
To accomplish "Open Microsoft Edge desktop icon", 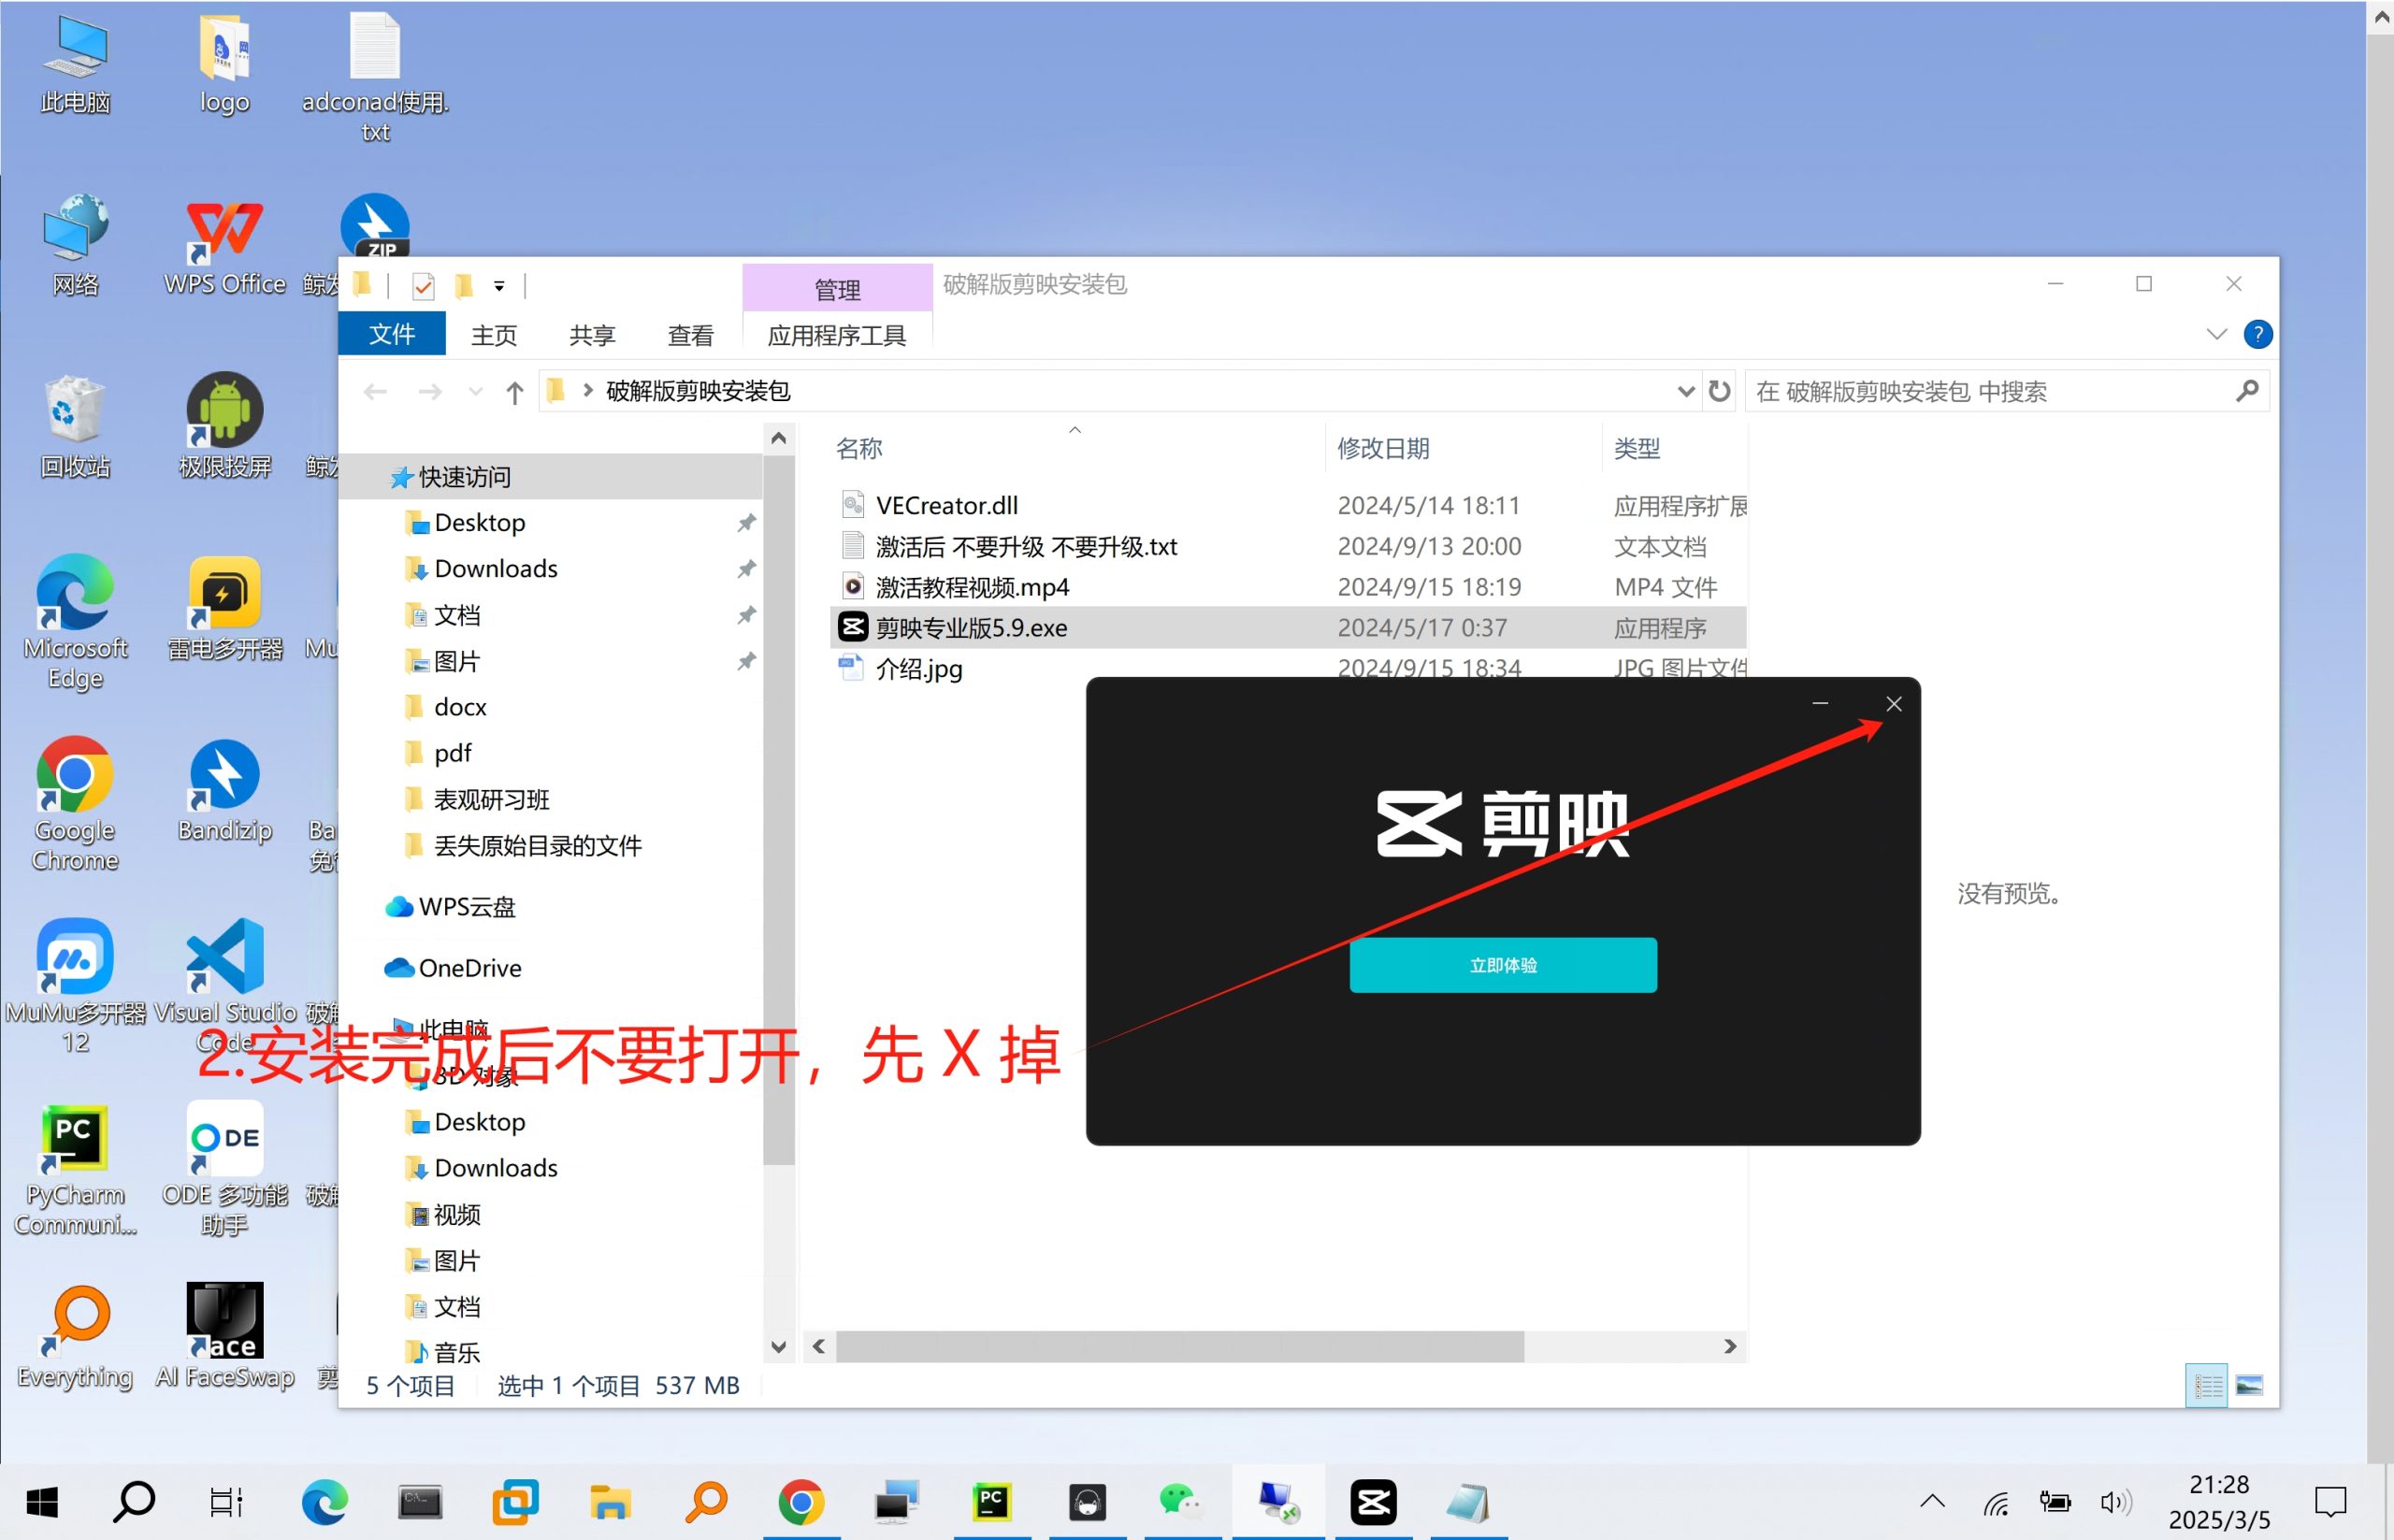I will [x=75, y=623].
